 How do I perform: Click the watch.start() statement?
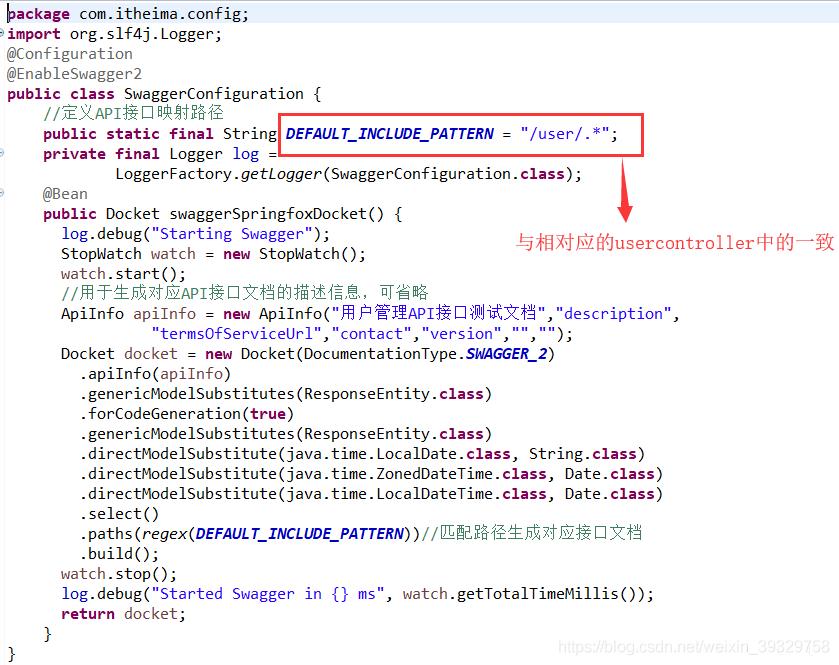[123, 274]
